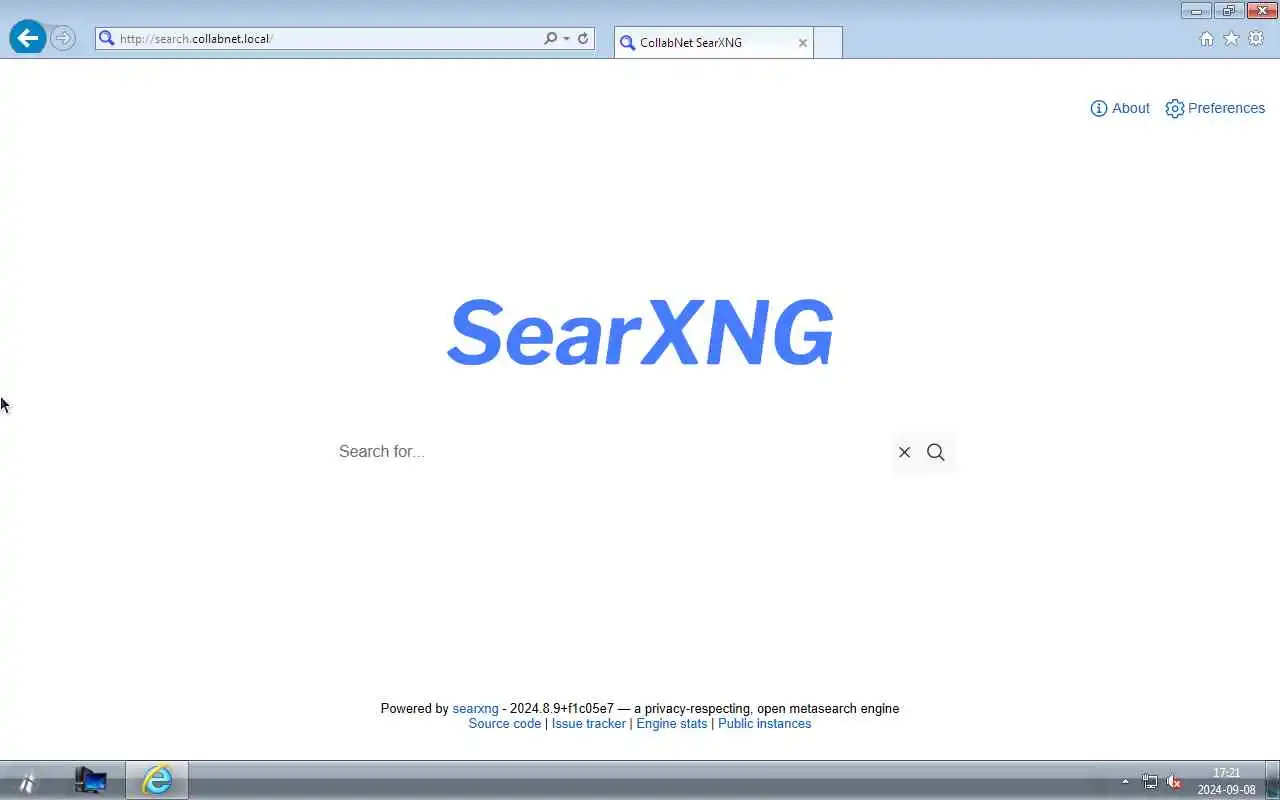Image resolution: width=1280 pixels, height=800 pixels.
Task: Open SearXNG Preferences
Action: (x=1215, y=108)
